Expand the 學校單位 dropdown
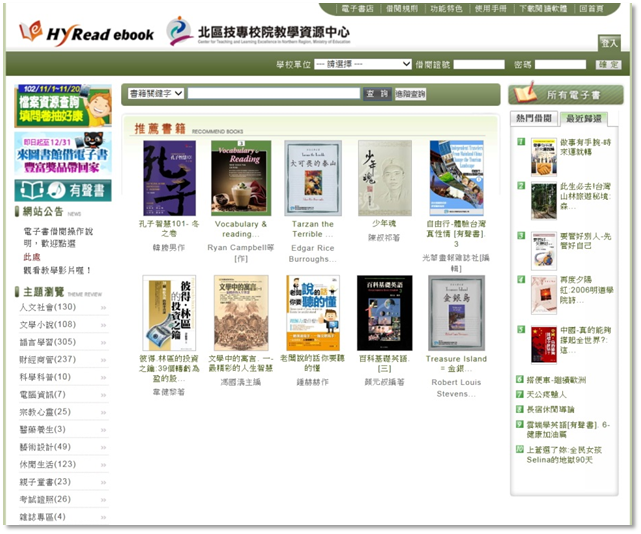Viewport: 641px width, 534px height. 363,64
